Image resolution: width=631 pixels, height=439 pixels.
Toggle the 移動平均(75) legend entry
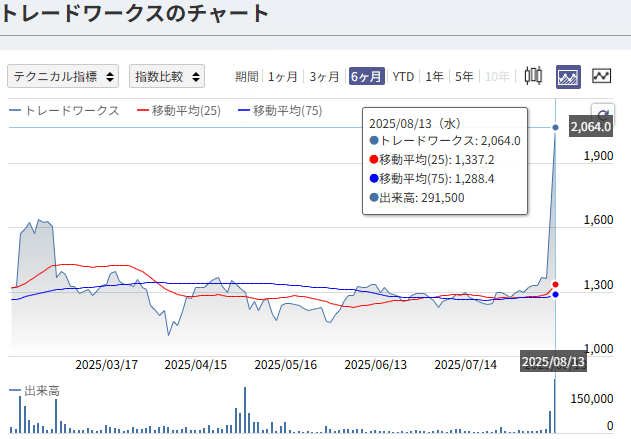click(x=280, y=111)
